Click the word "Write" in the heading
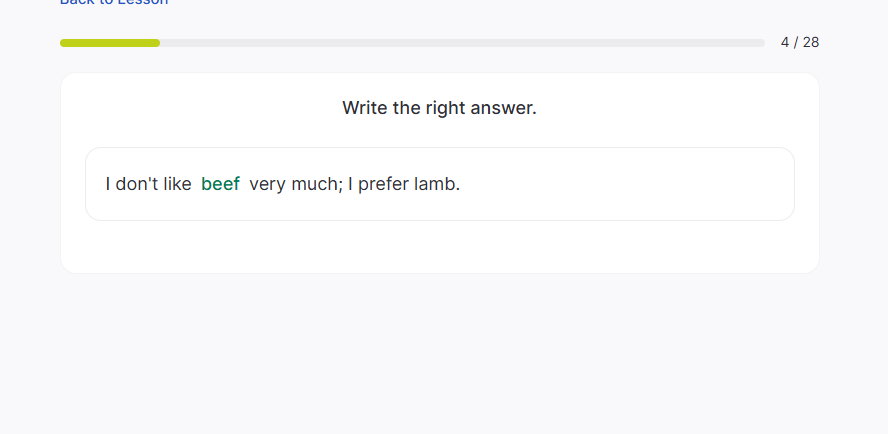 point(365,108)
